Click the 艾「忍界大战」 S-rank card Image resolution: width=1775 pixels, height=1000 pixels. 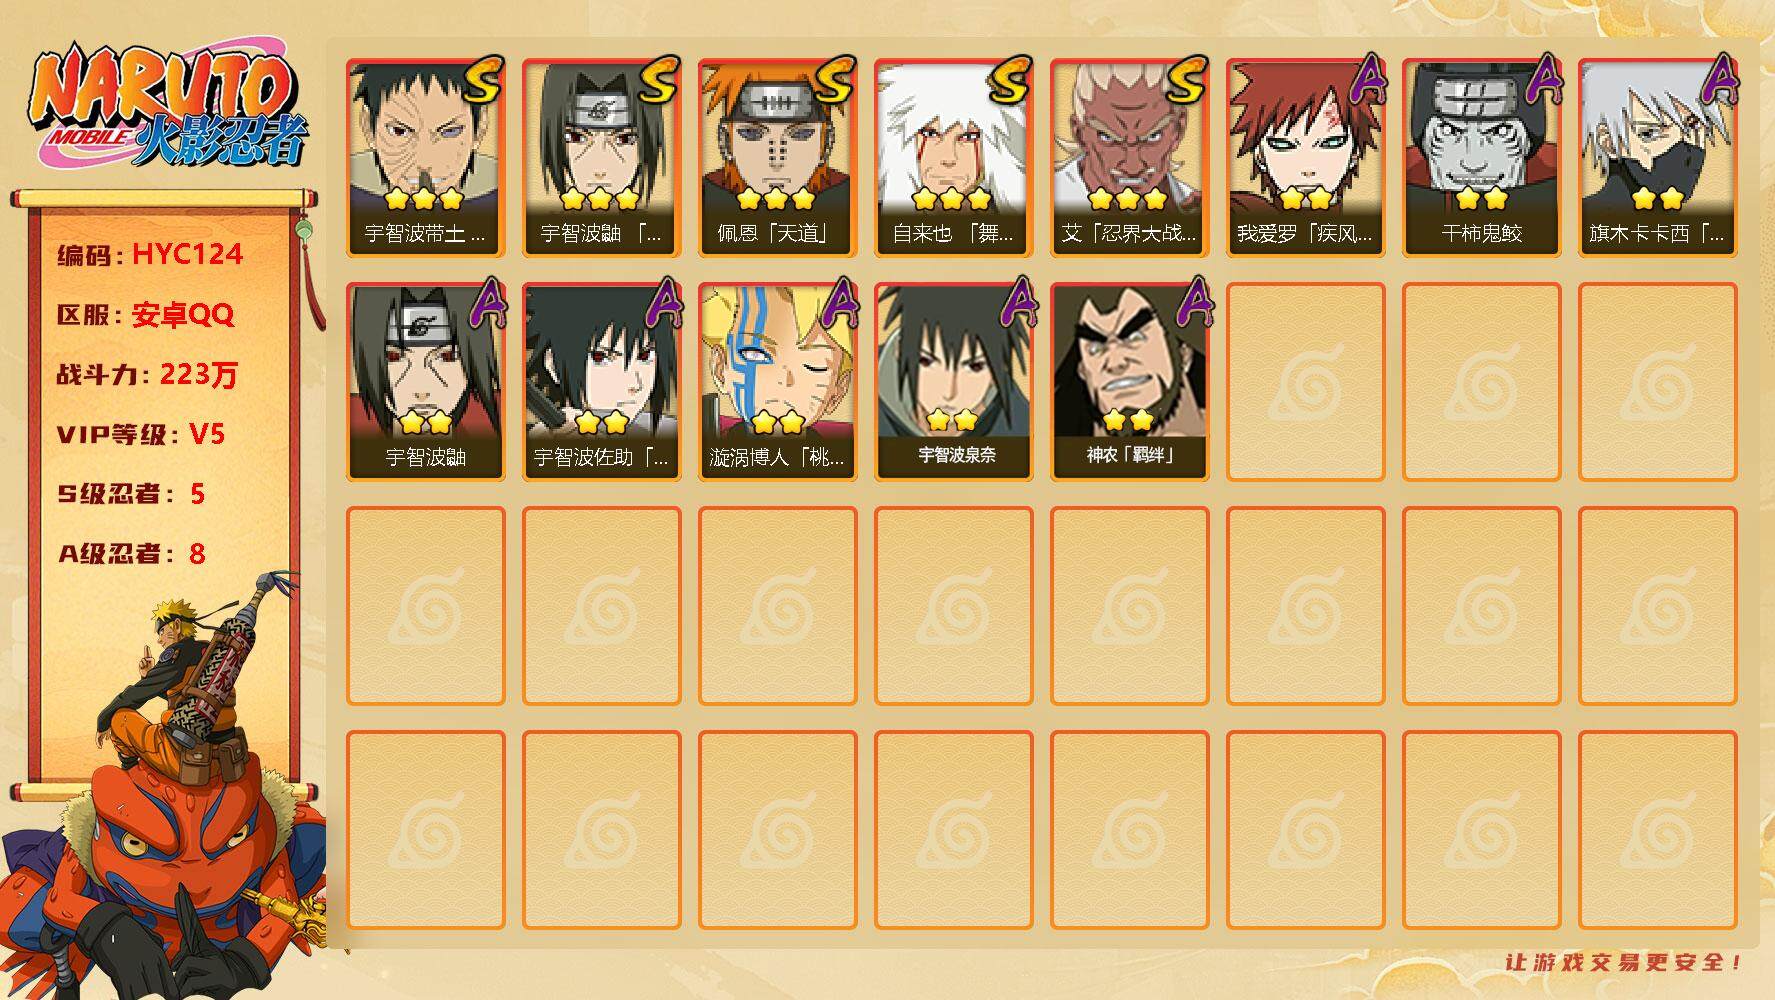(1129, 158)
